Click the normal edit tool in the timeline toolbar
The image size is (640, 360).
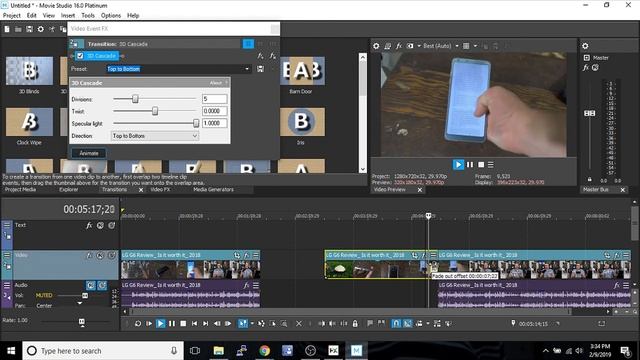click(x=243, y=324)
